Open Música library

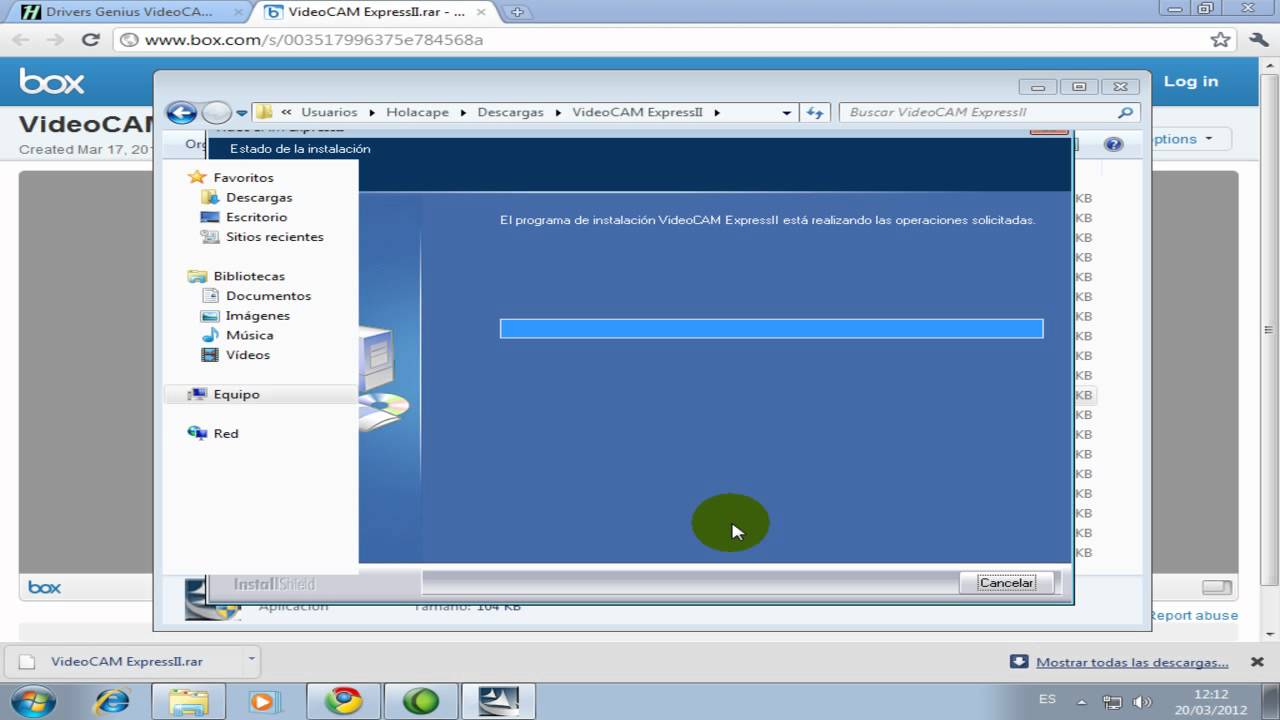(250, 335)
